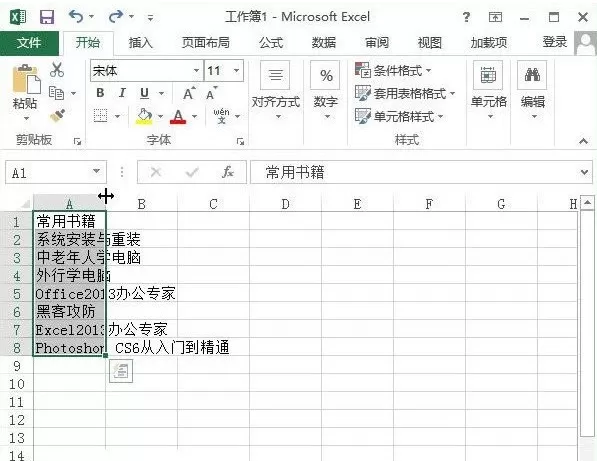The width and height of the screenshot is (597, 461).
Task: Open the Quick Analysis button
Action: [x=121, y=371]
